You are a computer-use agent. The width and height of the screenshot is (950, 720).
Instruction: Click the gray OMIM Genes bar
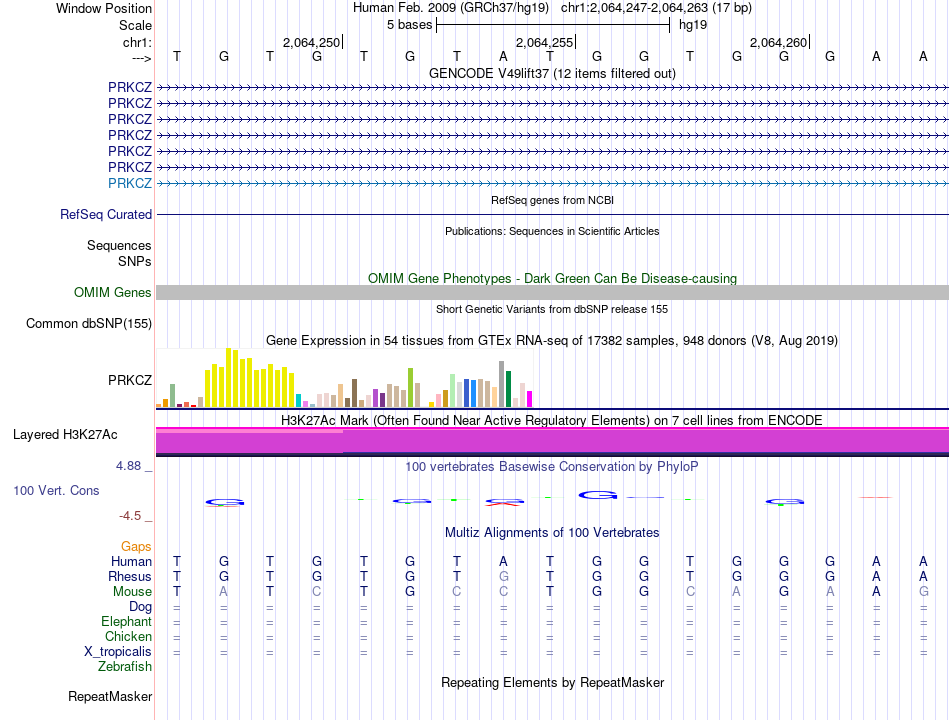[552, 292]
